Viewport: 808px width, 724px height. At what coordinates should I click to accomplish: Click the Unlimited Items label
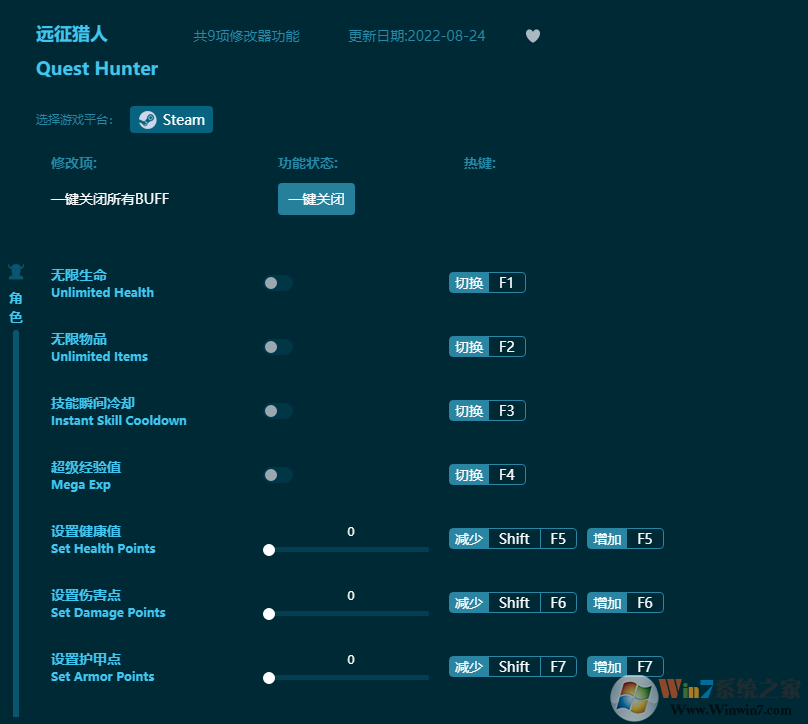pos(99,356)
